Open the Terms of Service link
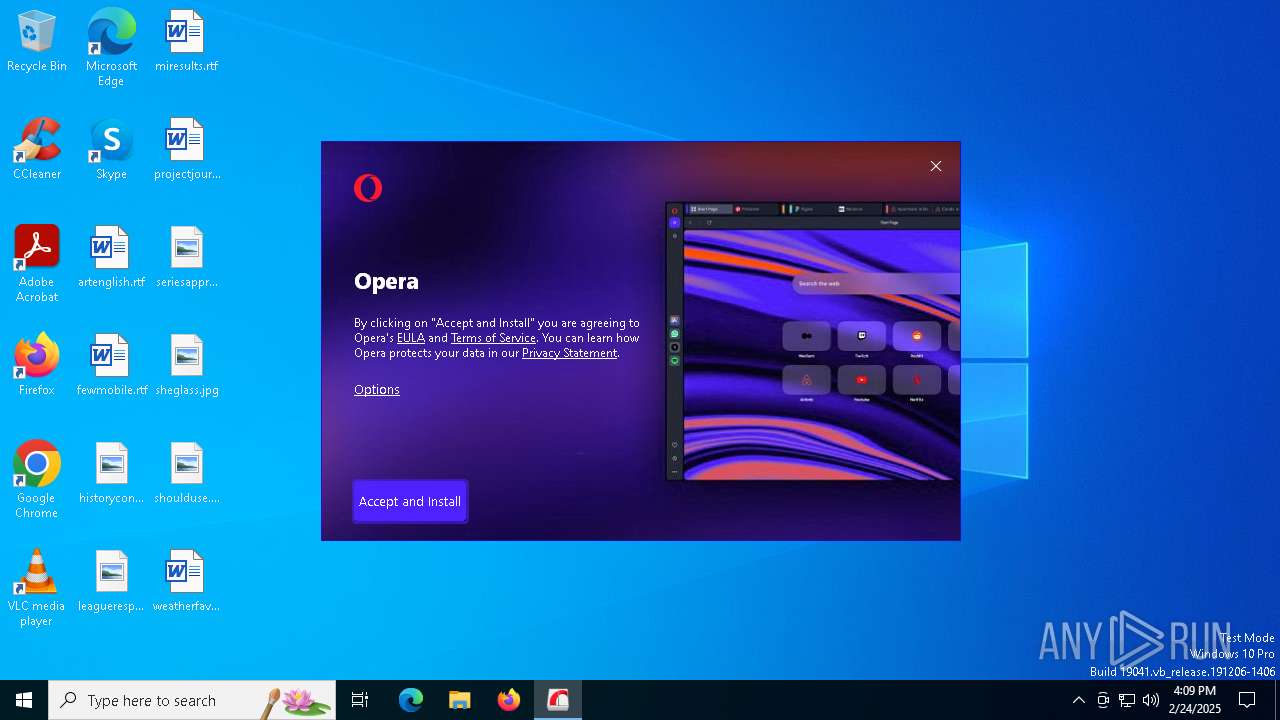The width and height of the screenshot is (1280, 720). tap(493, 338)
